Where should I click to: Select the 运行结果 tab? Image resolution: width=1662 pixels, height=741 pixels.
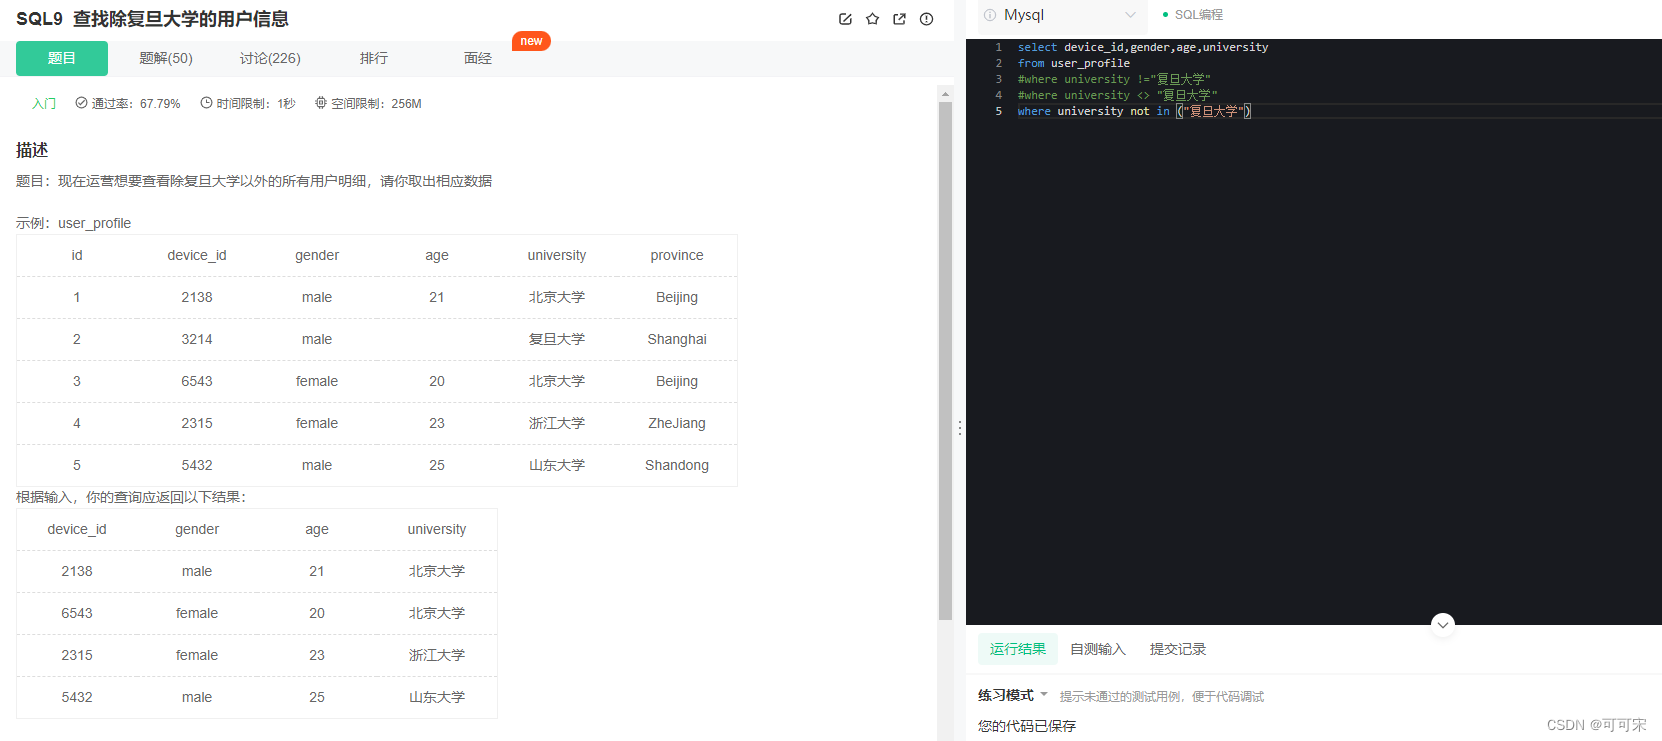coord(1018,649)
